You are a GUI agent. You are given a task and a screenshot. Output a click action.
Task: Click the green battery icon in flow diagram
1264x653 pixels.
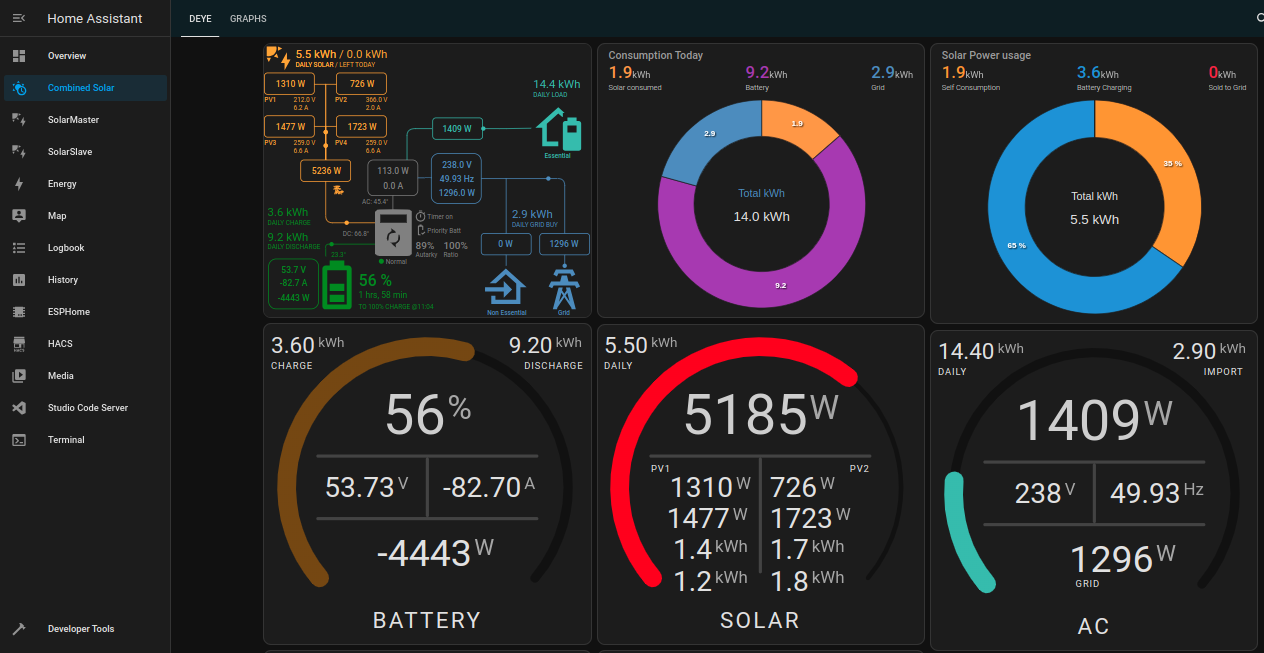tap(336, 284)
